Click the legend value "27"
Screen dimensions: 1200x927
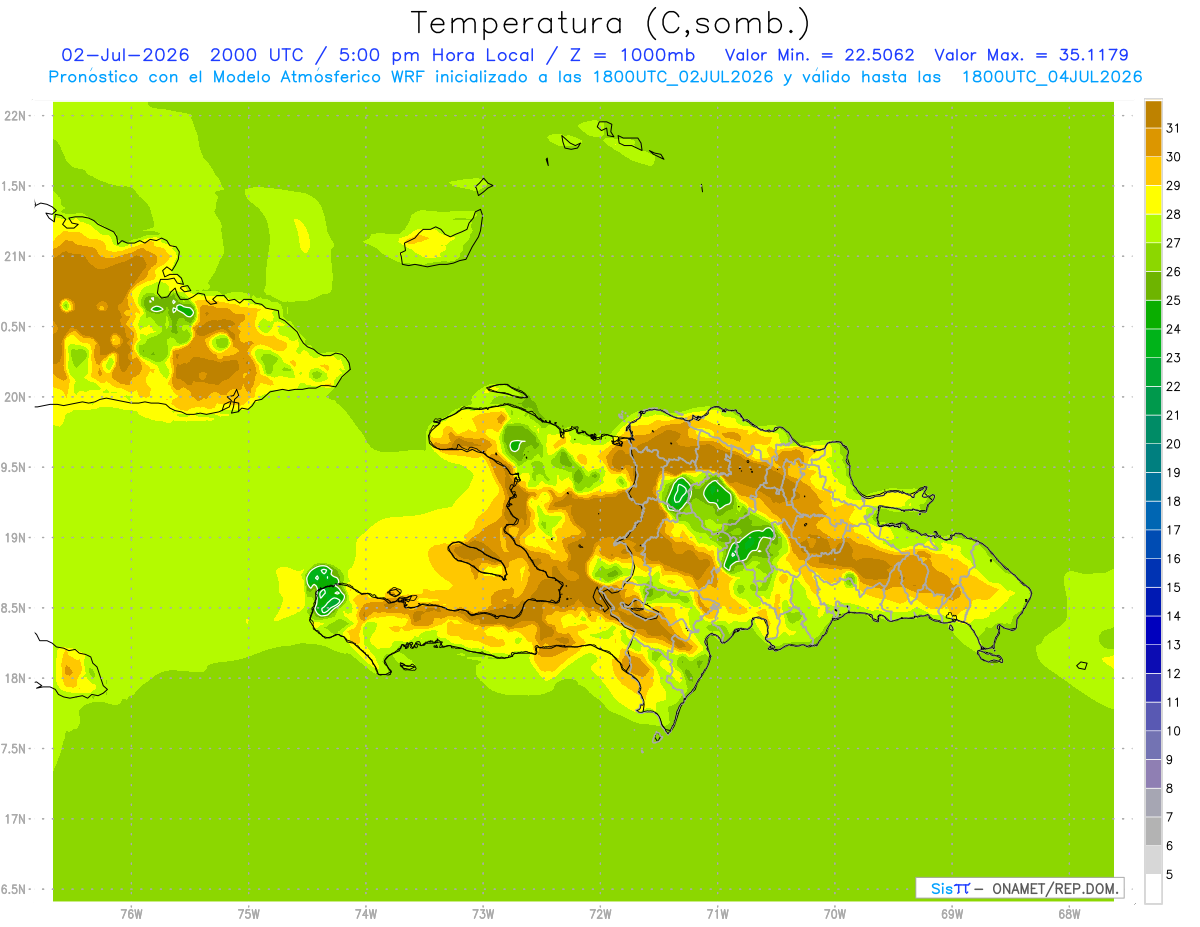pyautogui.click(x=1174, y=243)
